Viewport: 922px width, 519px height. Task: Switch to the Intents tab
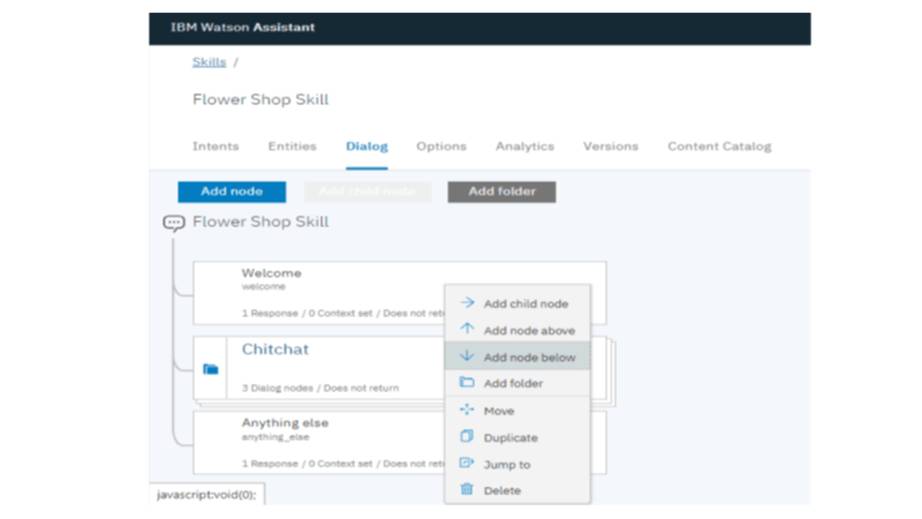(x=215, y=146)
